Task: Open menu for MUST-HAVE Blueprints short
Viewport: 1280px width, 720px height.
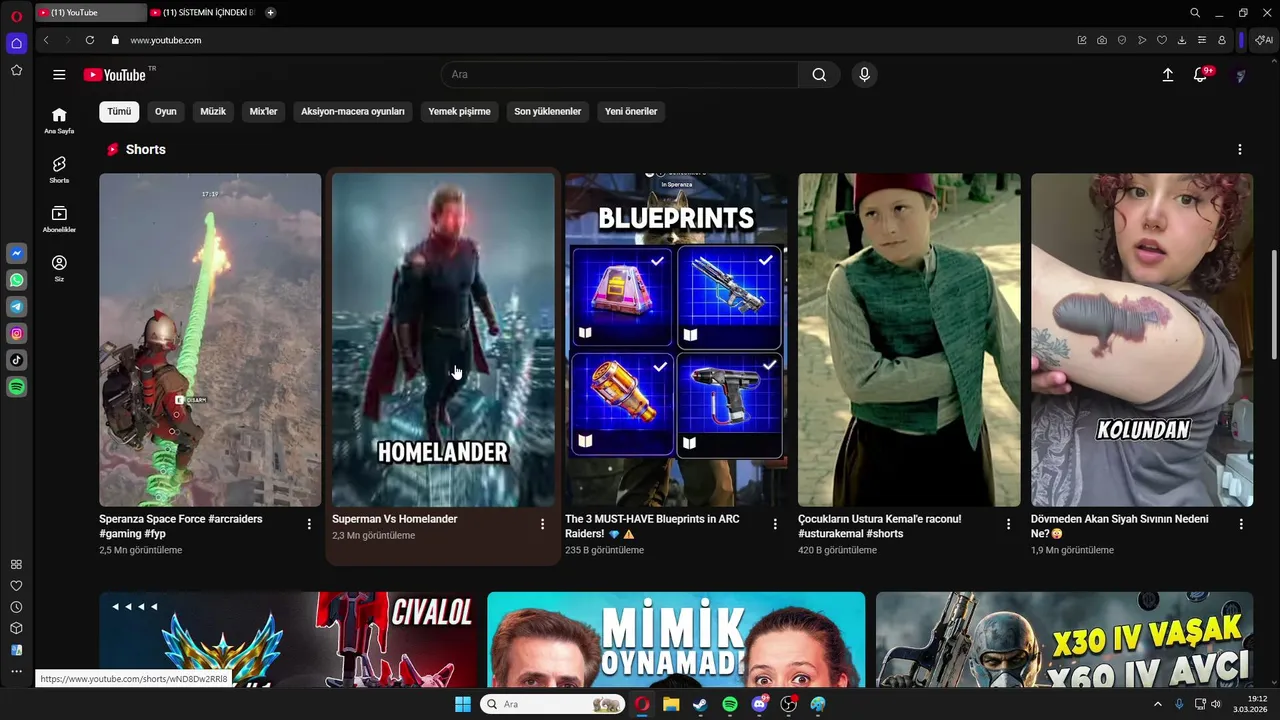Action: [775, 524]
